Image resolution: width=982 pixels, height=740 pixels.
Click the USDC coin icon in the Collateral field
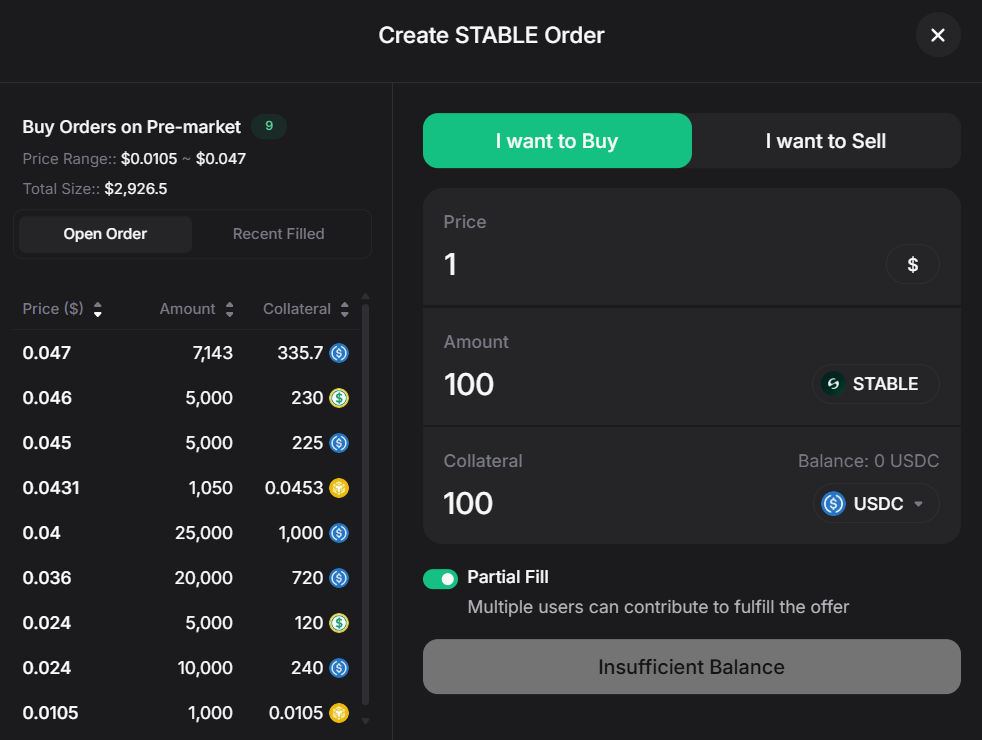(x=832, y=503)
